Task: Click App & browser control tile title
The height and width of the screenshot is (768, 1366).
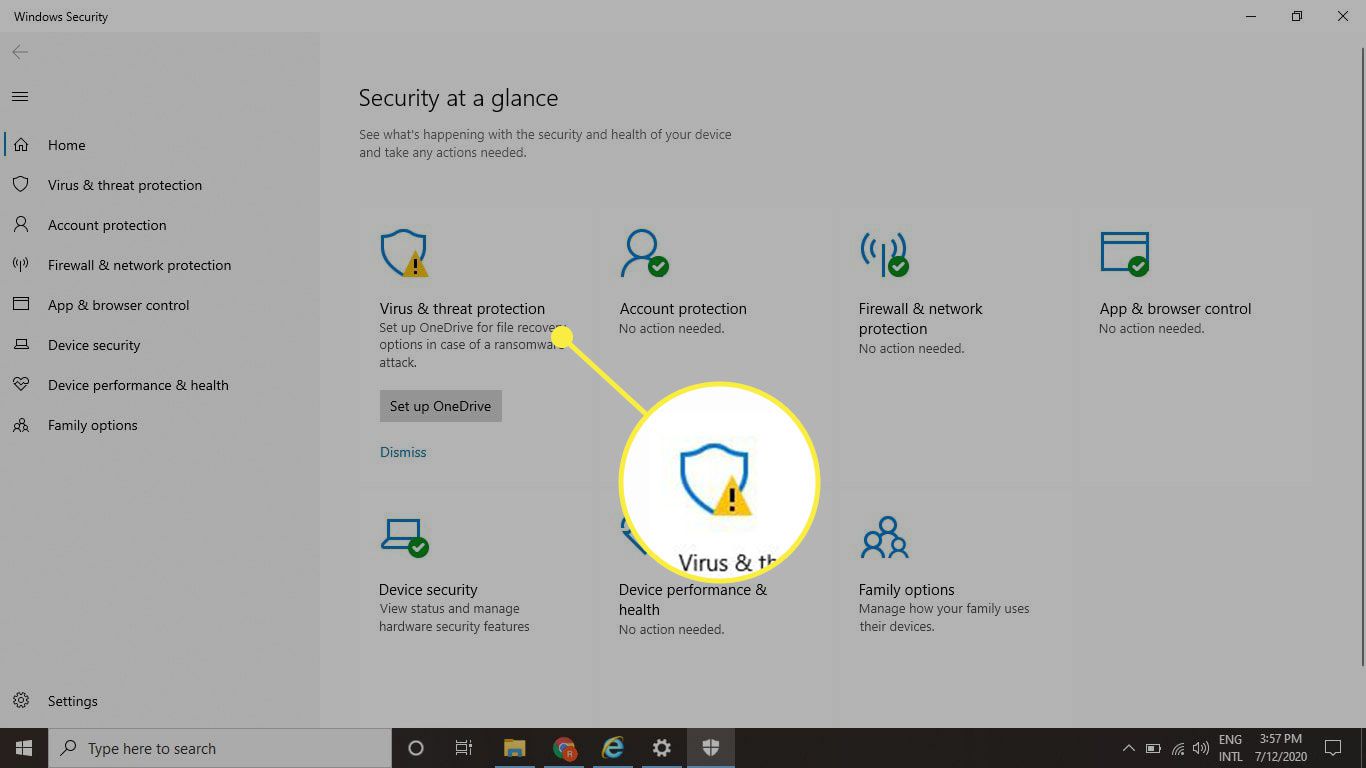Action: pyautogui.click(x=1175, y=309)
